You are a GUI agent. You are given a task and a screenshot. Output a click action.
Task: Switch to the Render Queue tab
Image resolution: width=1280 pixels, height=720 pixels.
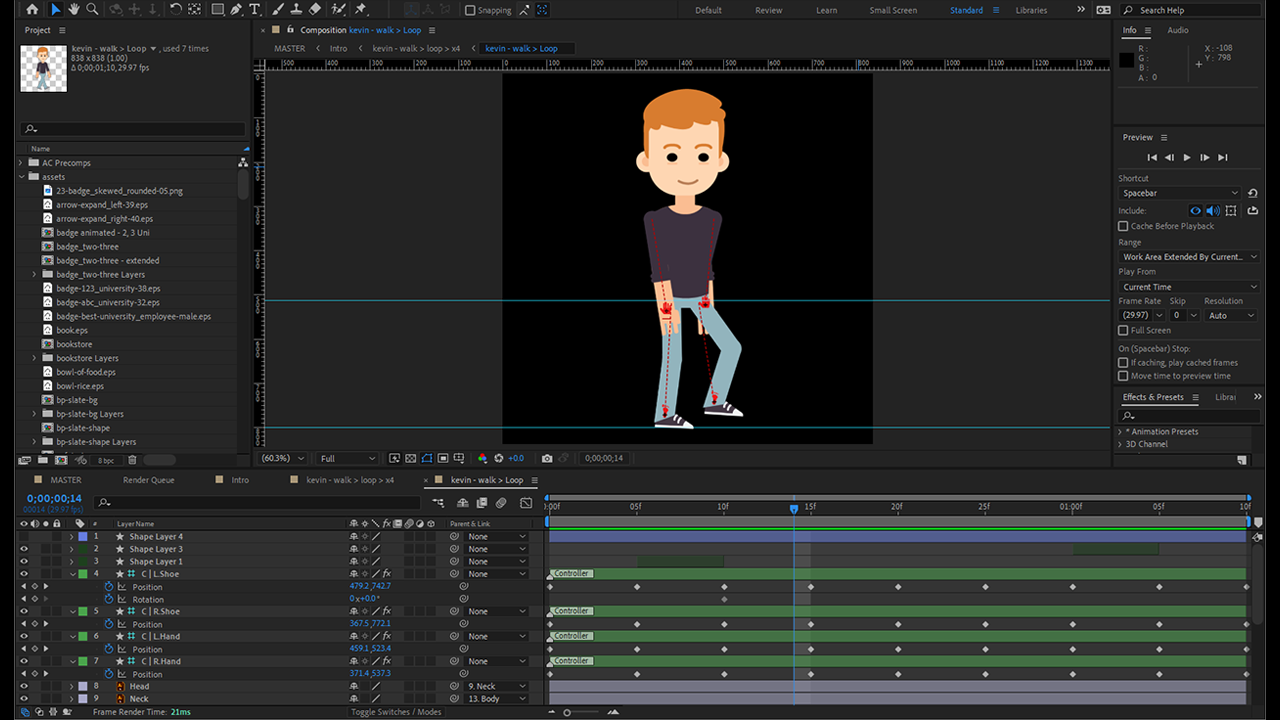point(148,480)
